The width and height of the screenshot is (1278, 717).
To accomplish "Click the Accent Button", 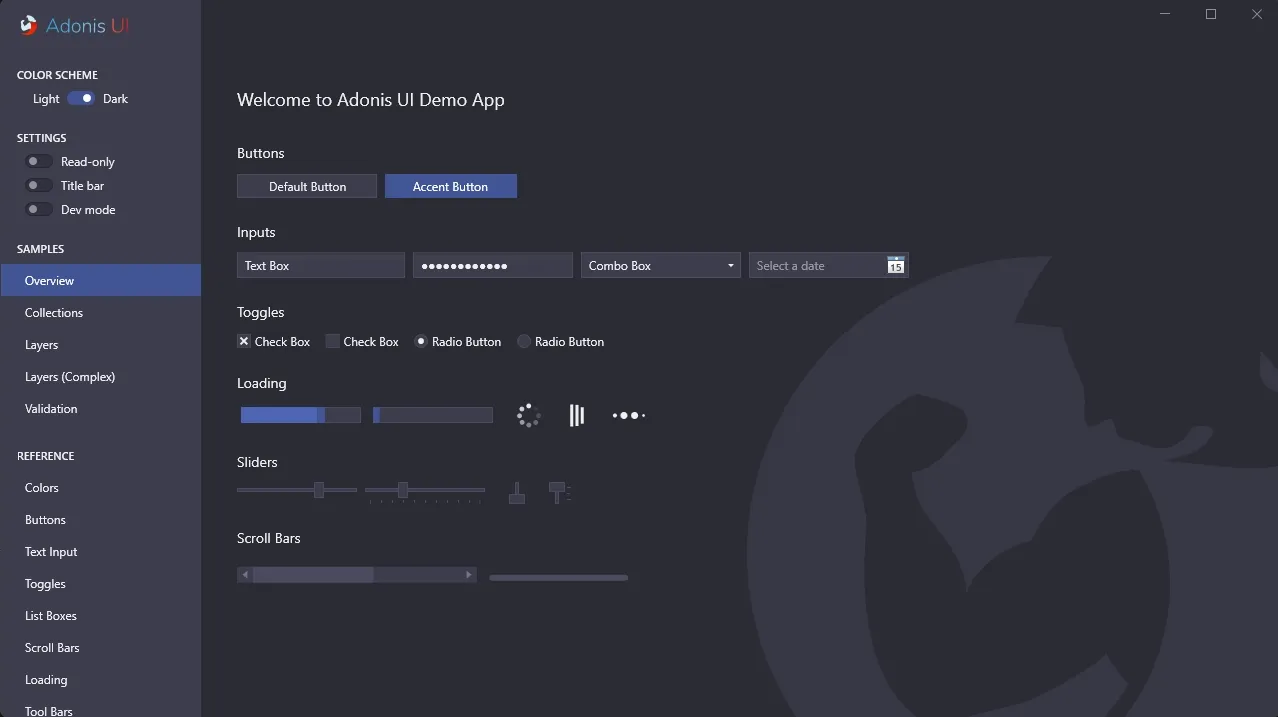I will pos(450,186).
